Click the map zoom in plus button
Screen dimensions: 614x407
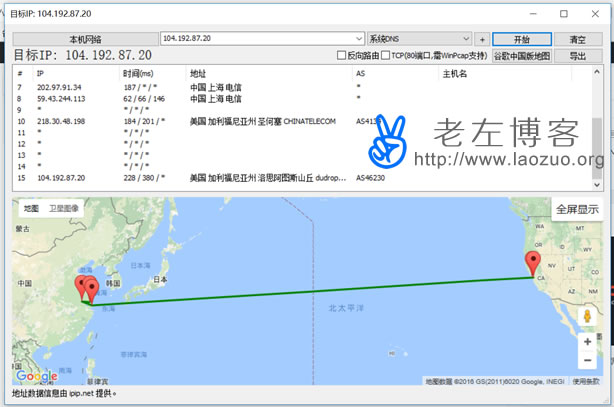pyautogui.click(x=587, y=341)
